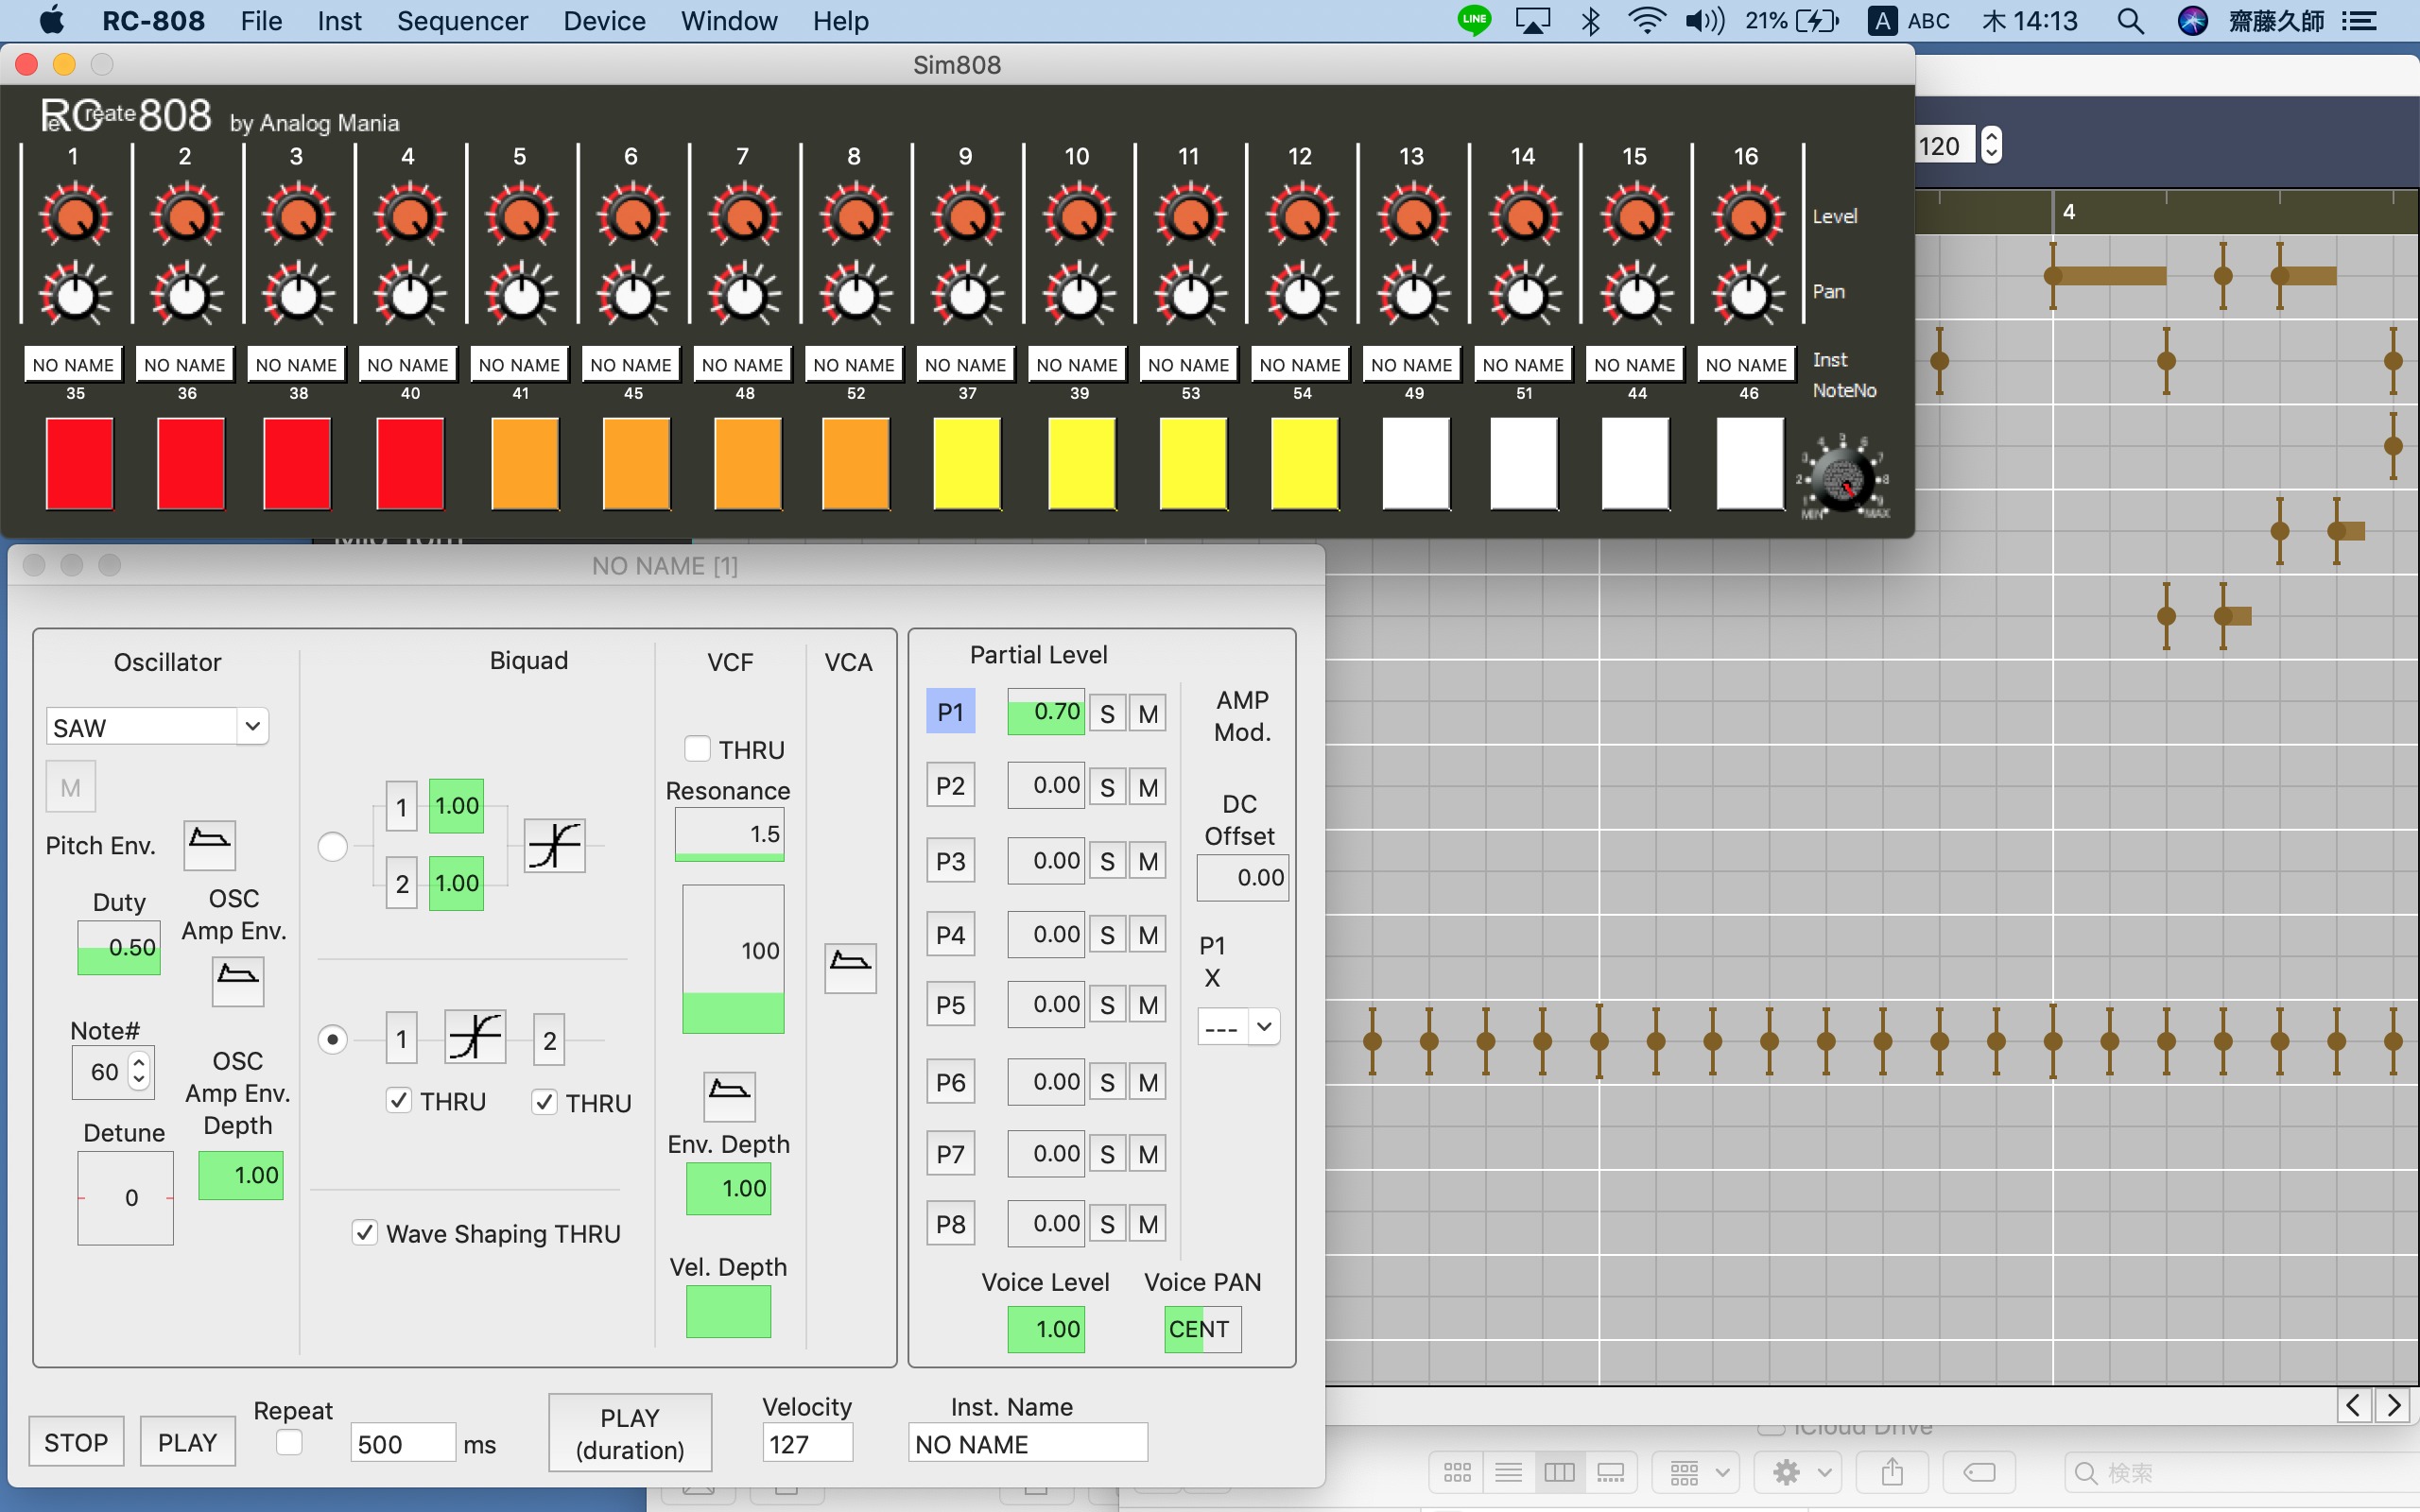Click the channel 1 Level knob
This screenshot has width=2420, height=1512.
pos(74,215)
